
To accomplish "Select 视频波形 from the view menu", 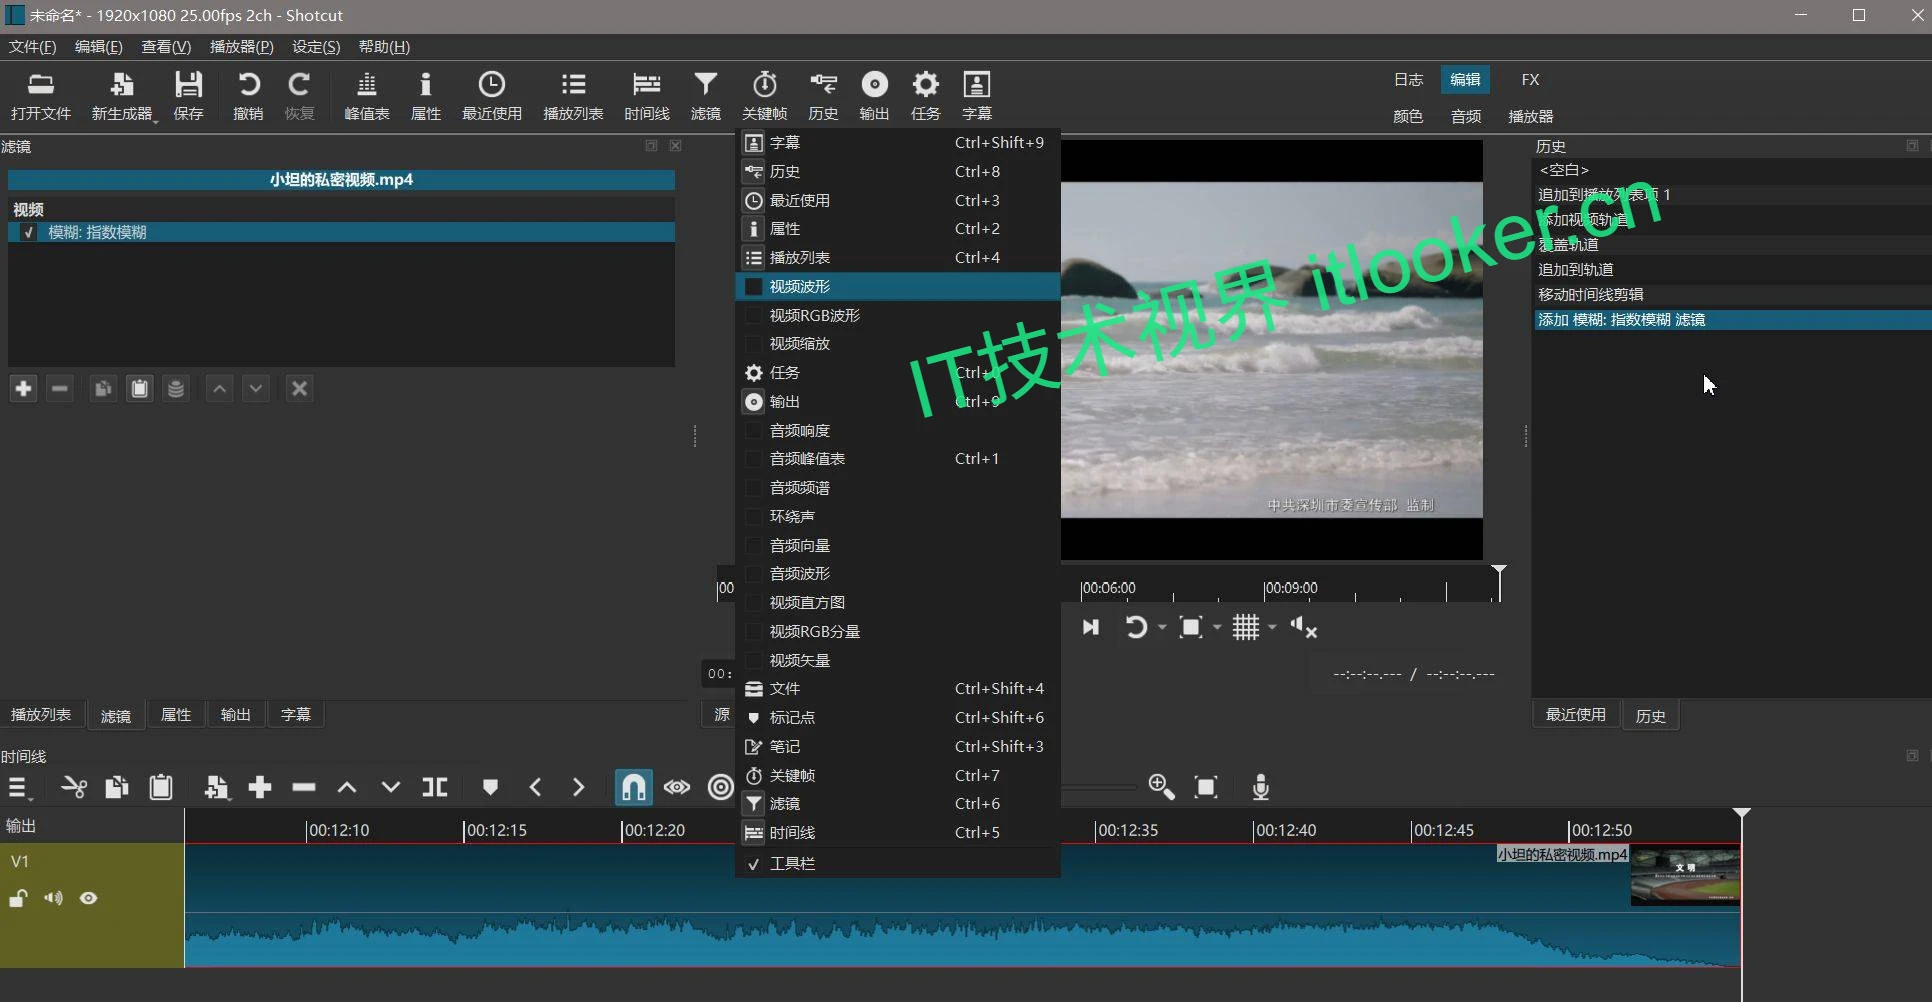I will 800,286.
